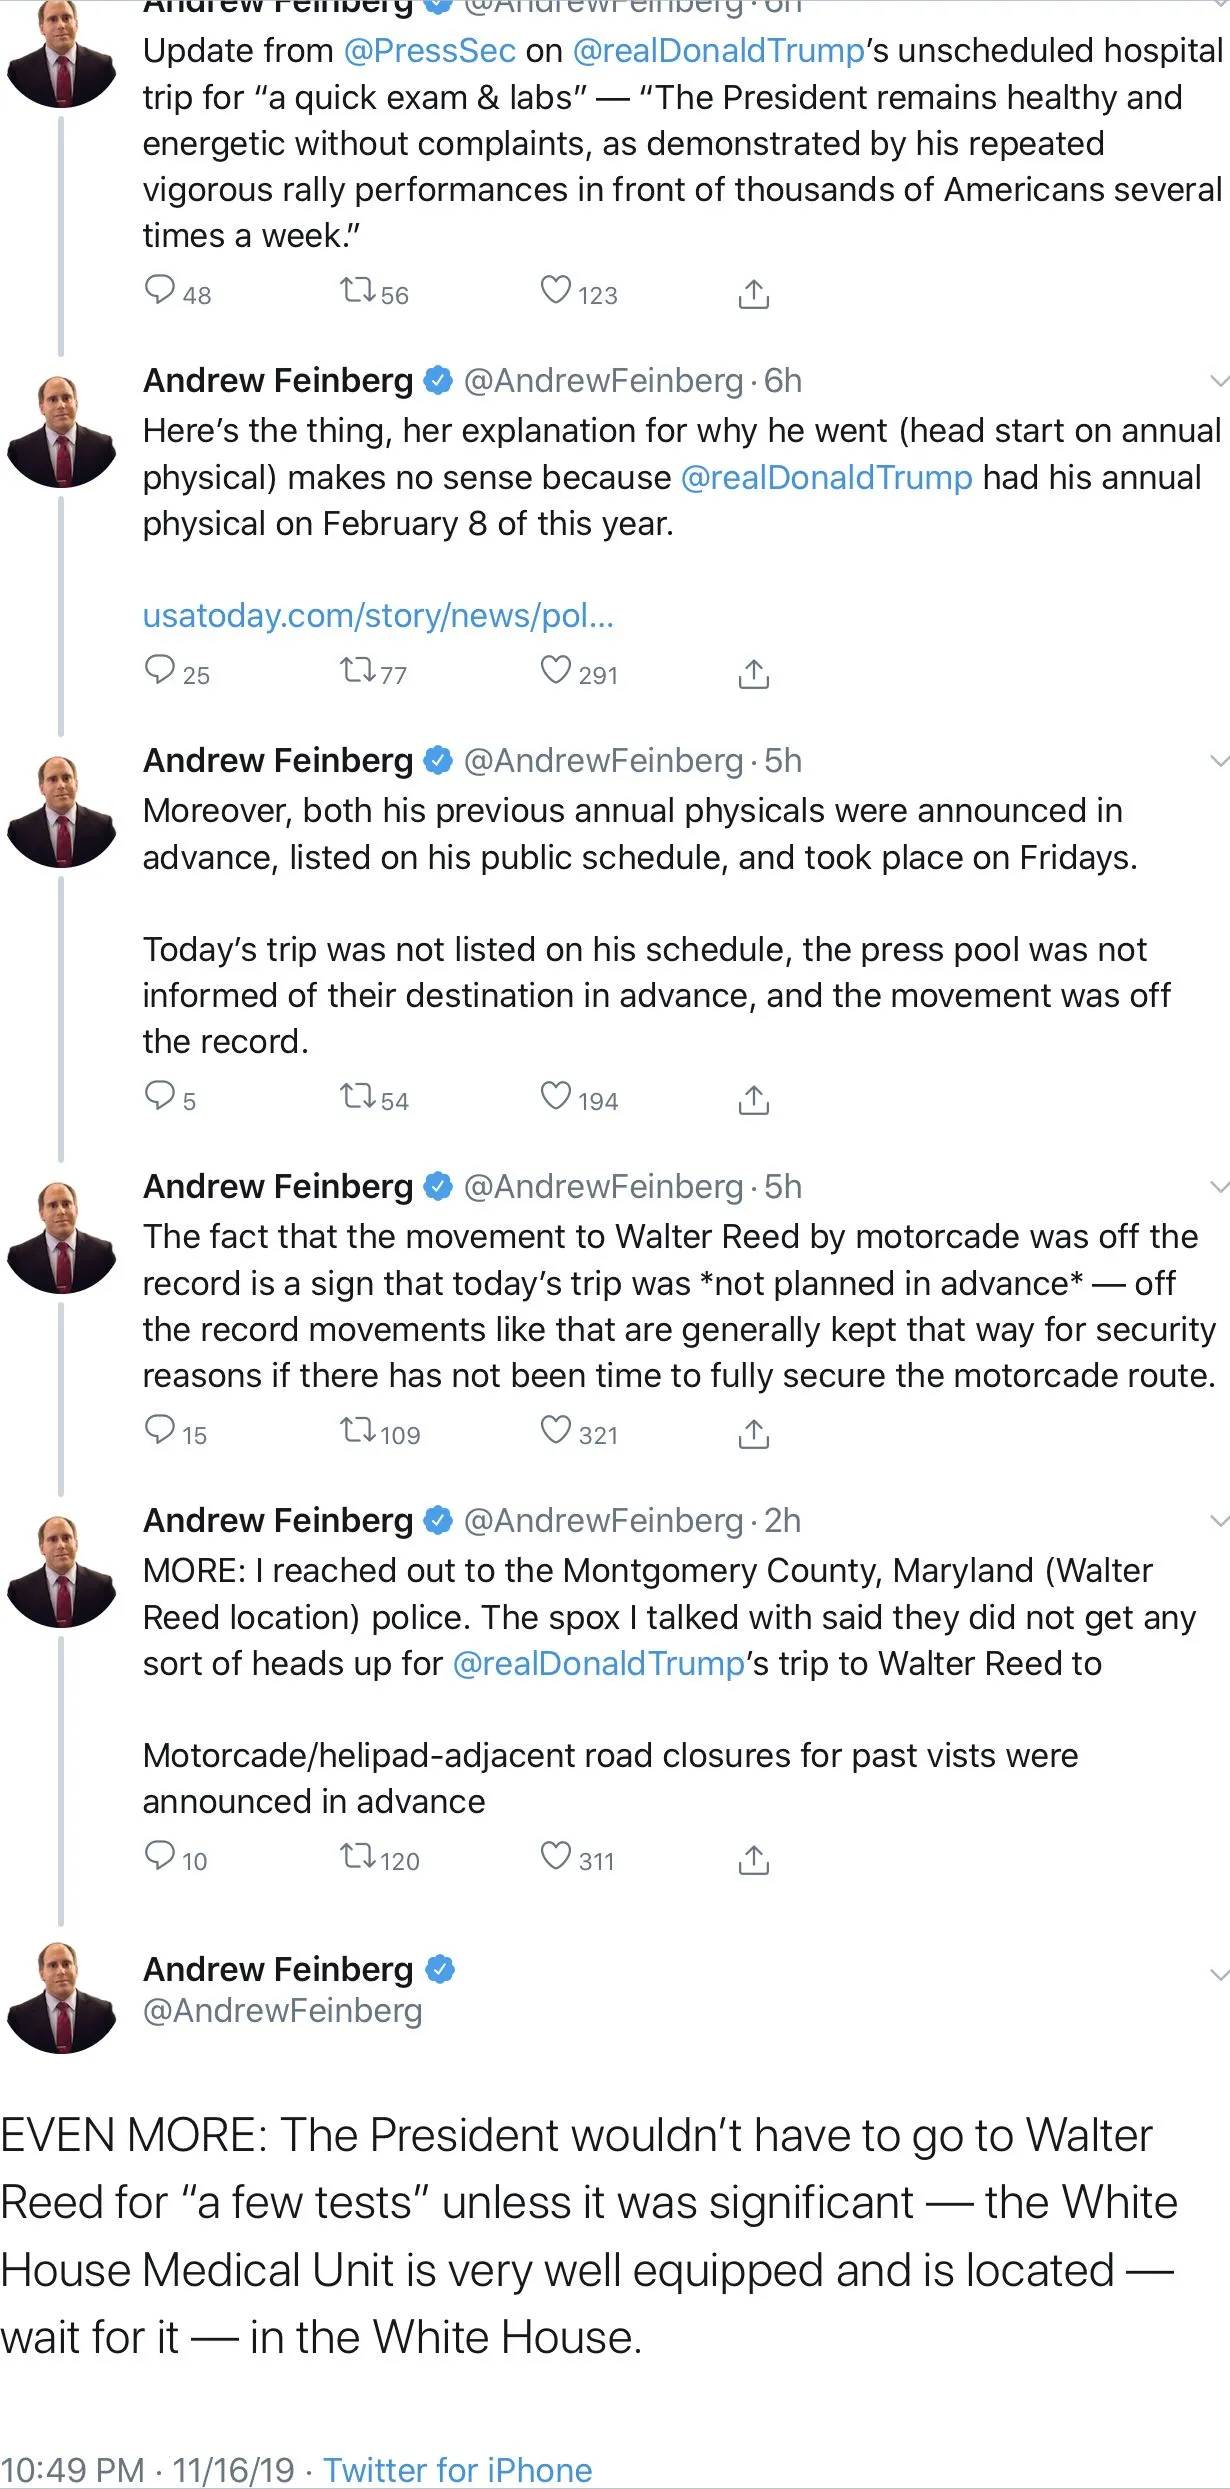
Task: Open the usatoday.com story link
Action: coord(378,616)
